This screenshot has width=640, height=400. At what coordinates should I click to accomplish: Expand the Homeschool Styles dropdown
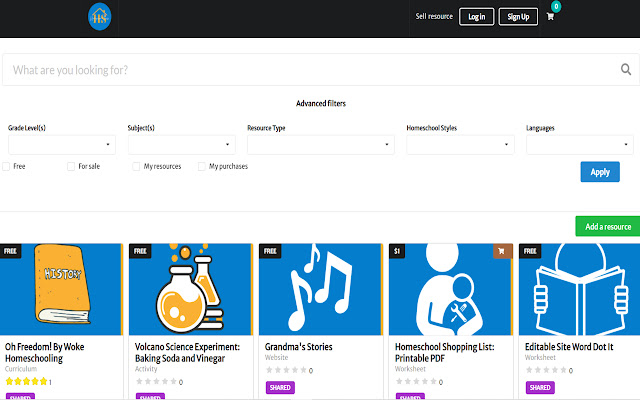click(460, 145)
